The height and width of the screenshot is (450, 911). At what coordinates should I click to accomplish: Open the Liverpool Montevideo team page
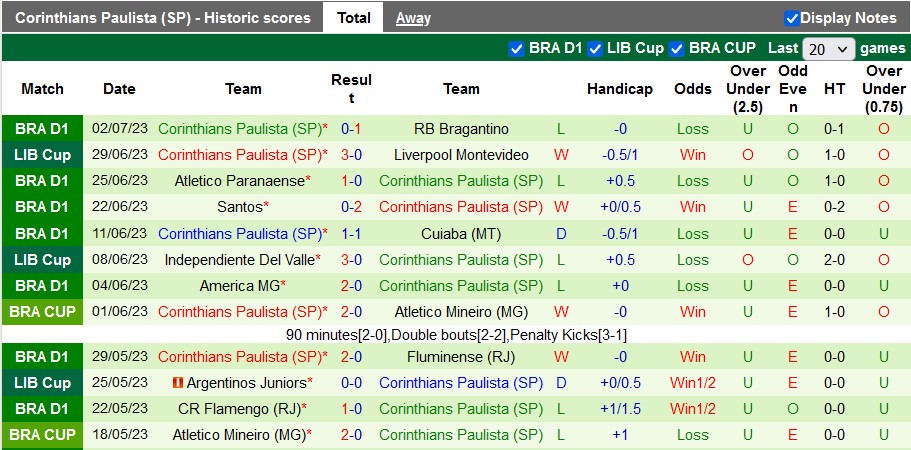tap(461, 155)
